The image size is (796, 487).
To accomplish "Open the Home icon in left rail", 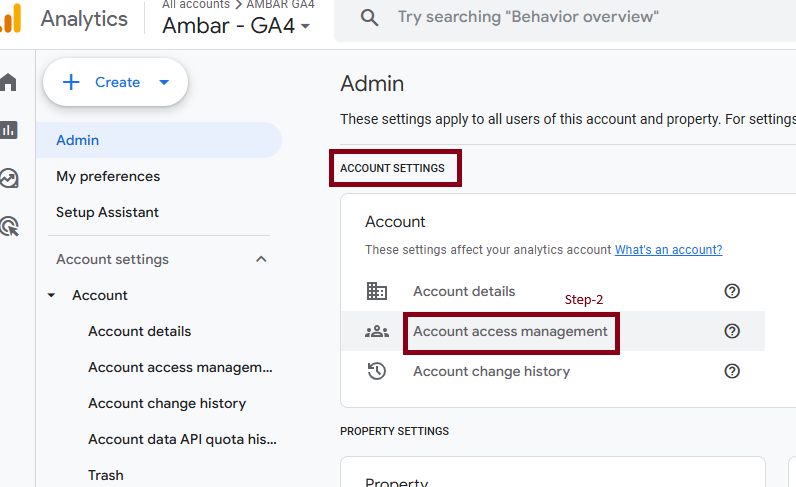I will (x=8, y=82).
